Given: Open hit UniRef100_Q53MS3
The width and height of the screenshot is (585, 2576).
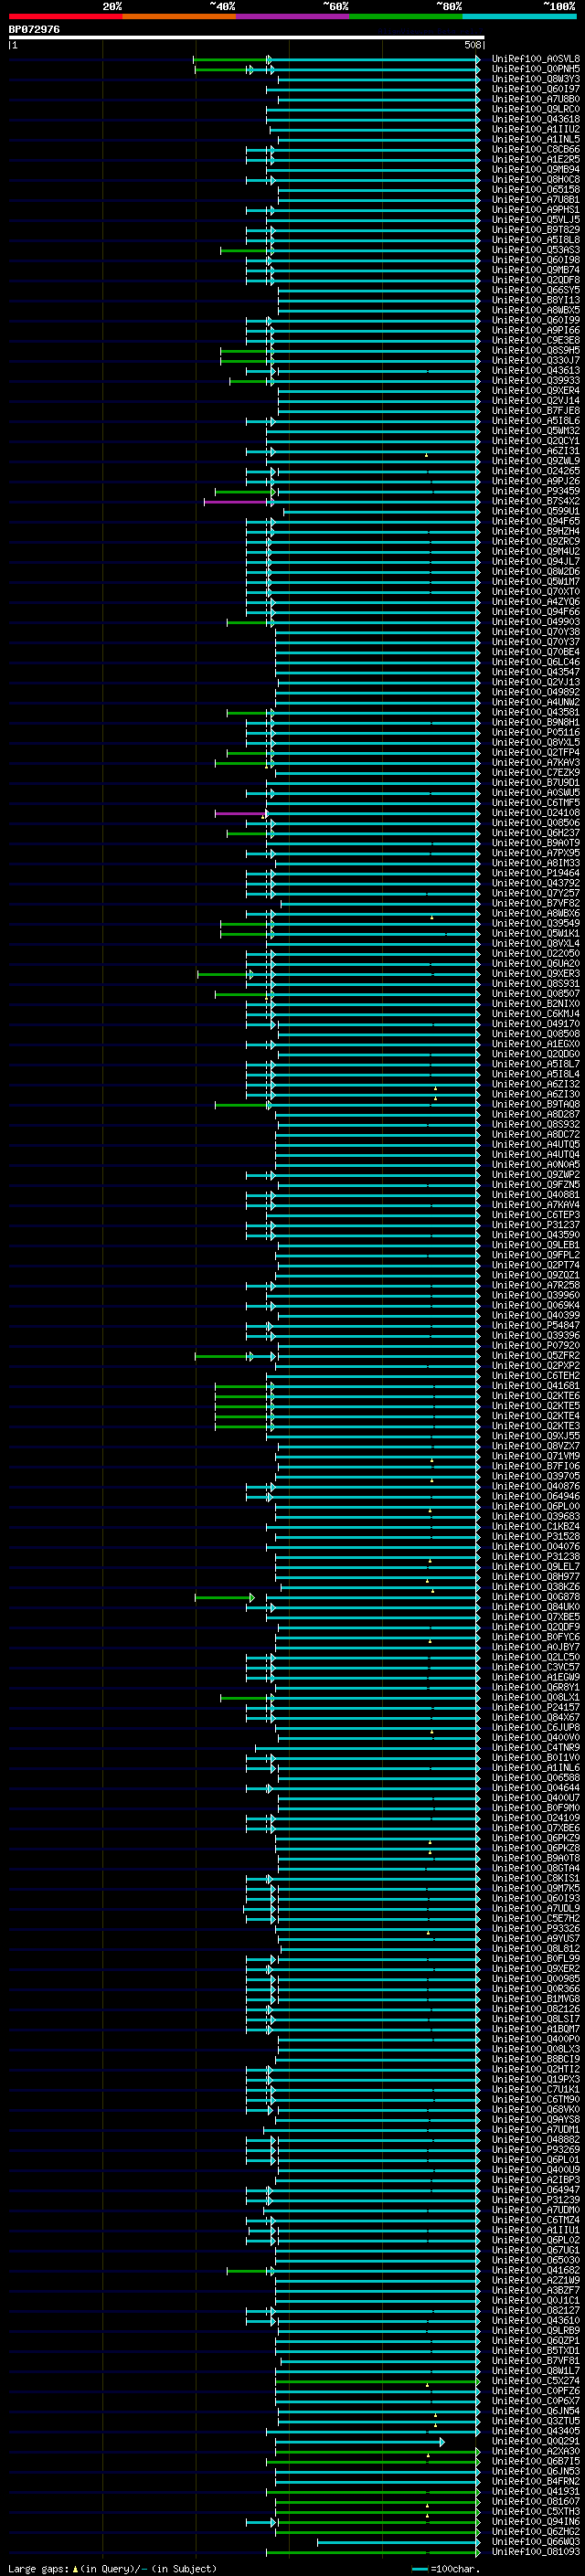Looking at the screenshot, I should tap(536, 250).
